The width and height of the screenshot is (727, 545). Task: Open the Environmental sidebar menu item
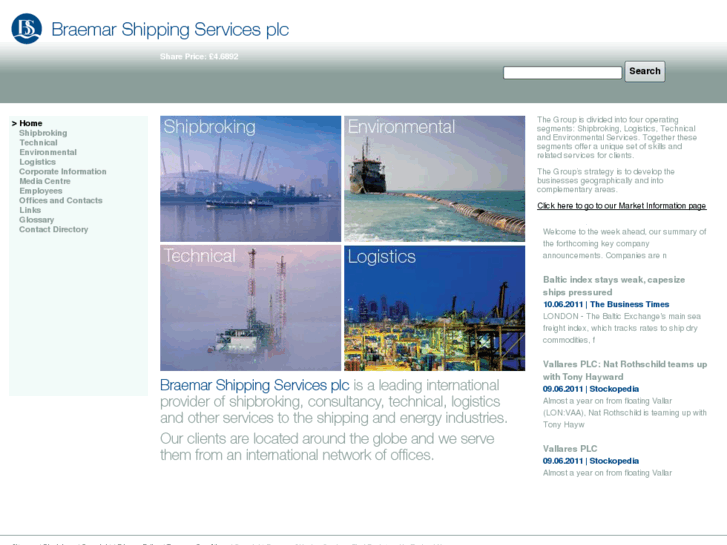pos(48,153)
